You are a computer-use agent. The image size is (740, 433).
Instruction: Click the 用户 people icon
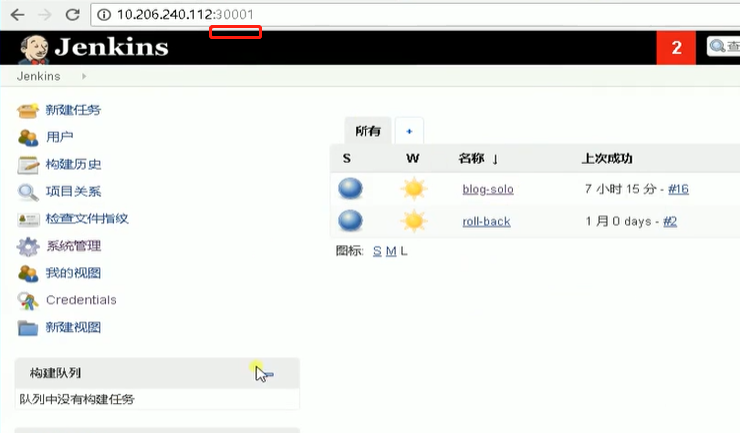pos(28,137)
